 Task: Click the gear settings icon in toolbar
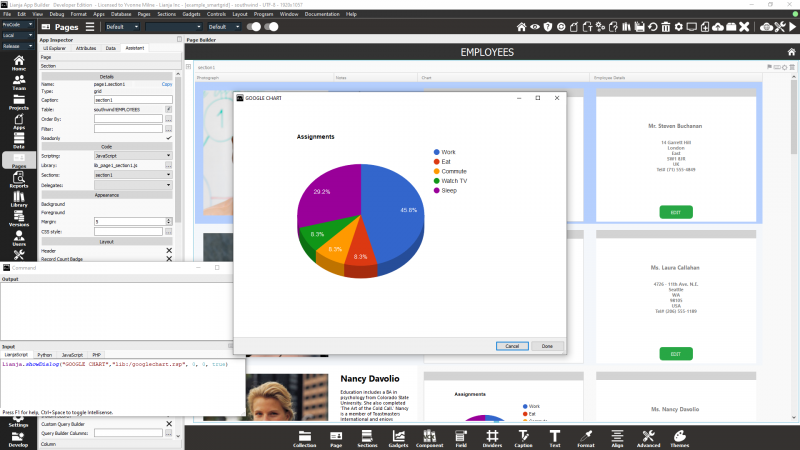pyautogui.click(x=679, y=27)
